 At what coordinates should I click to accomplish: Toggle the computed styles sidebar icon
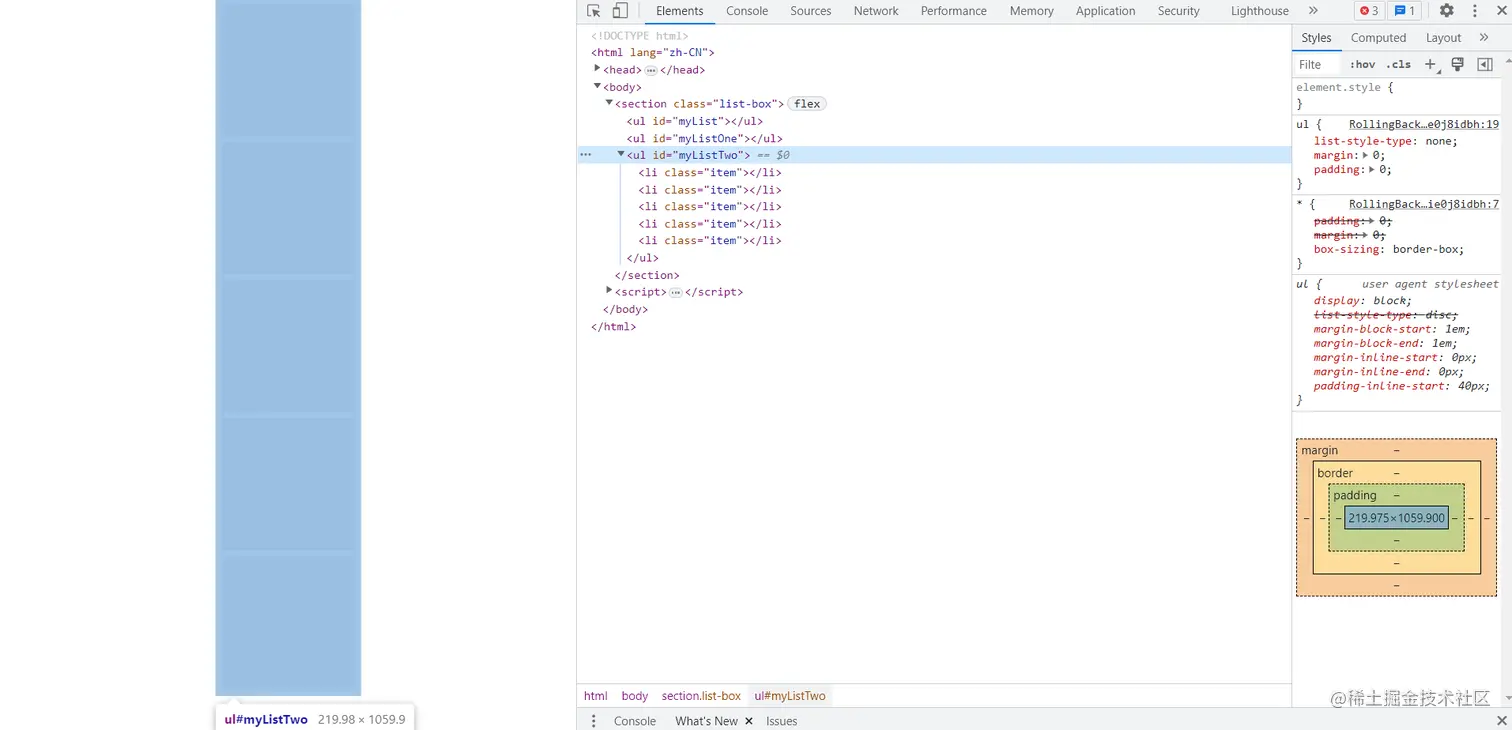(1485, 64)
